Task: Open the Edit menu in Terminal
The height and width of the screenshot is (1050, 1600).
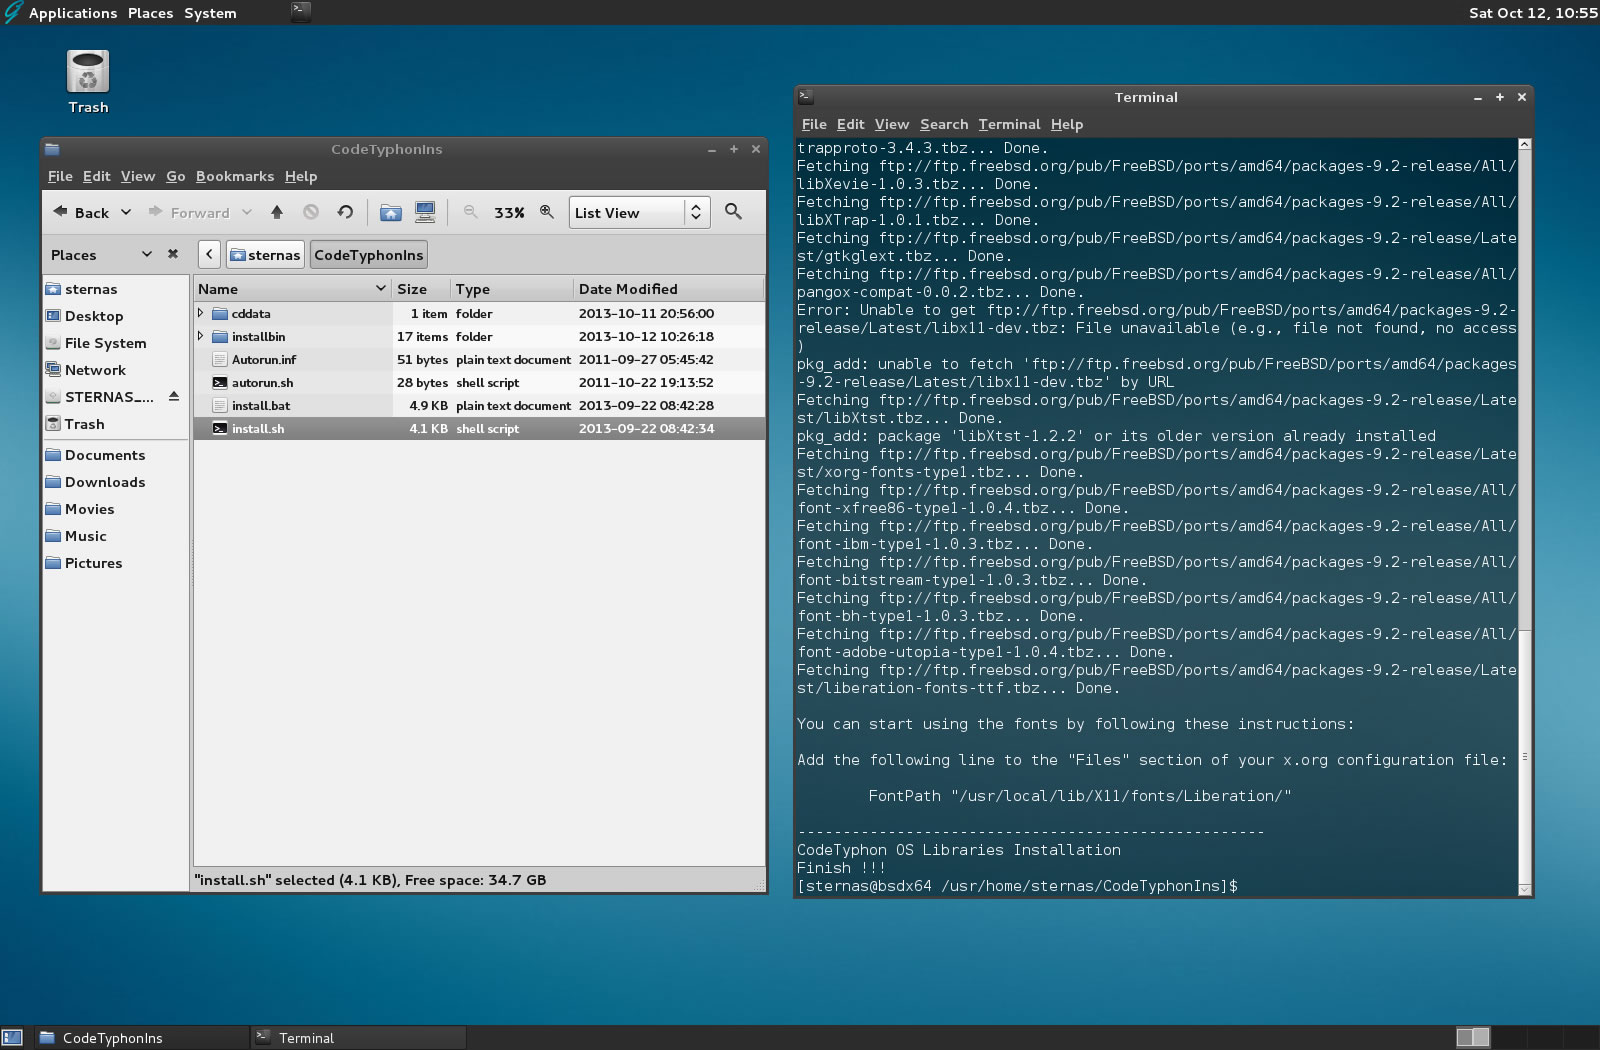Action: pos(850,124)
